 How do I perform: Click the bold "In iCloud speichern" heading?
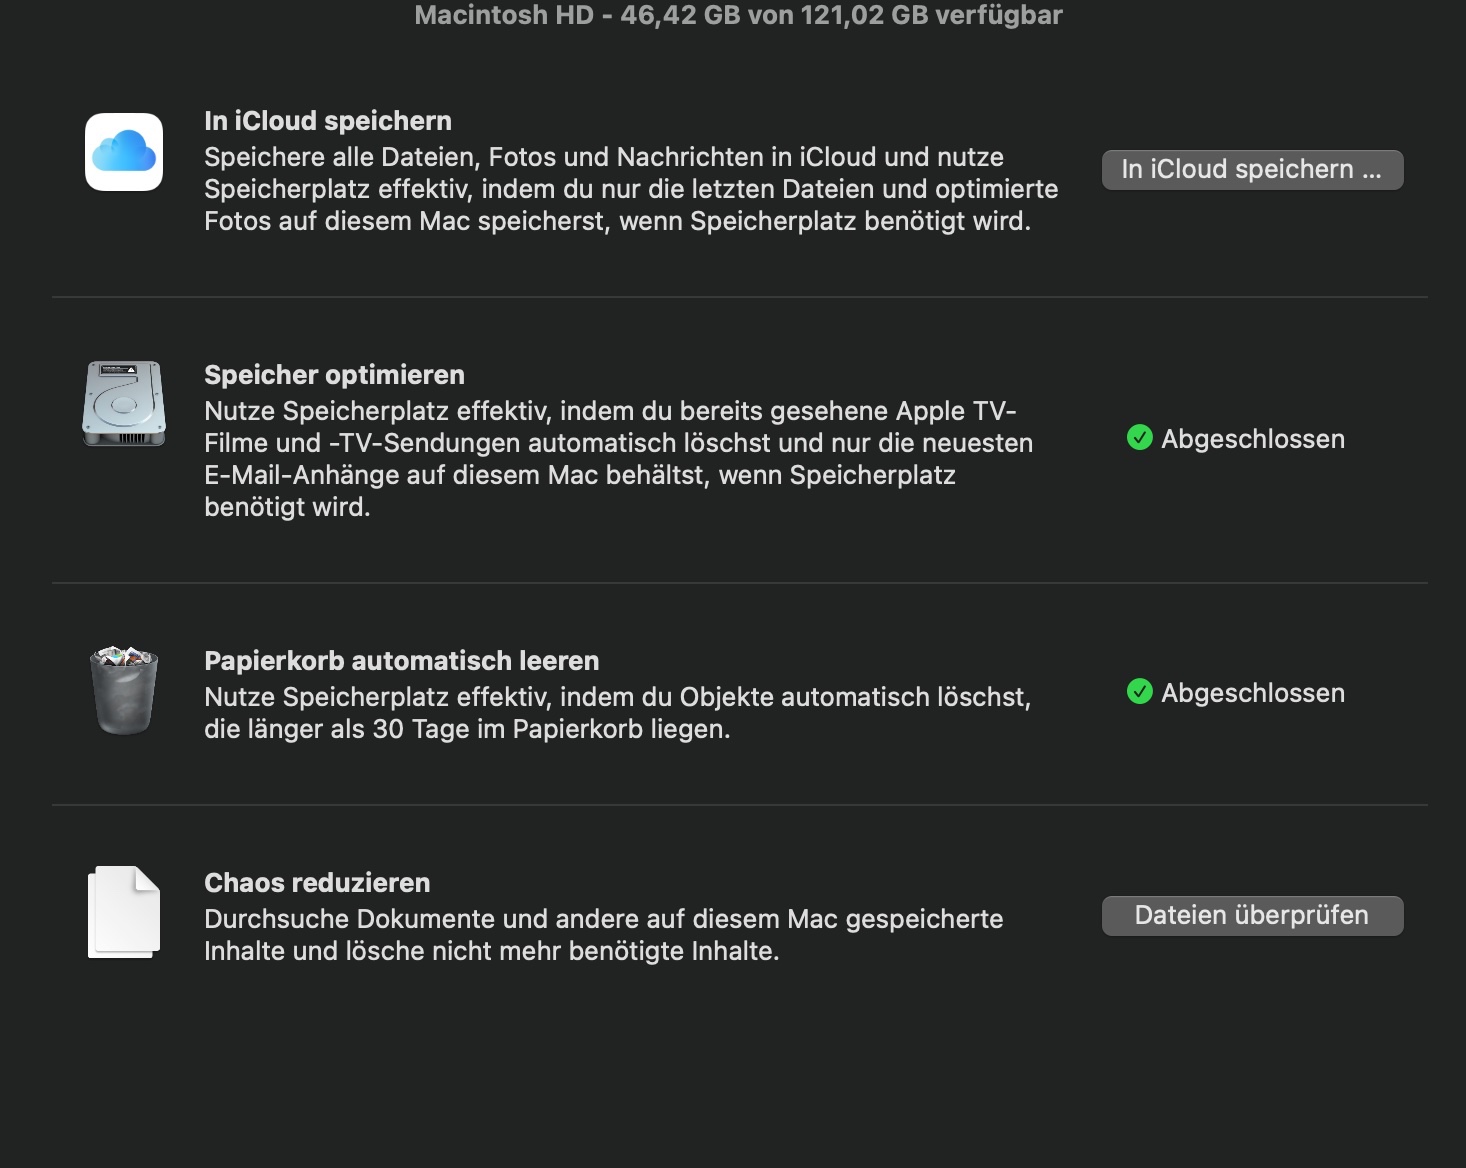[x=328, y=121]
